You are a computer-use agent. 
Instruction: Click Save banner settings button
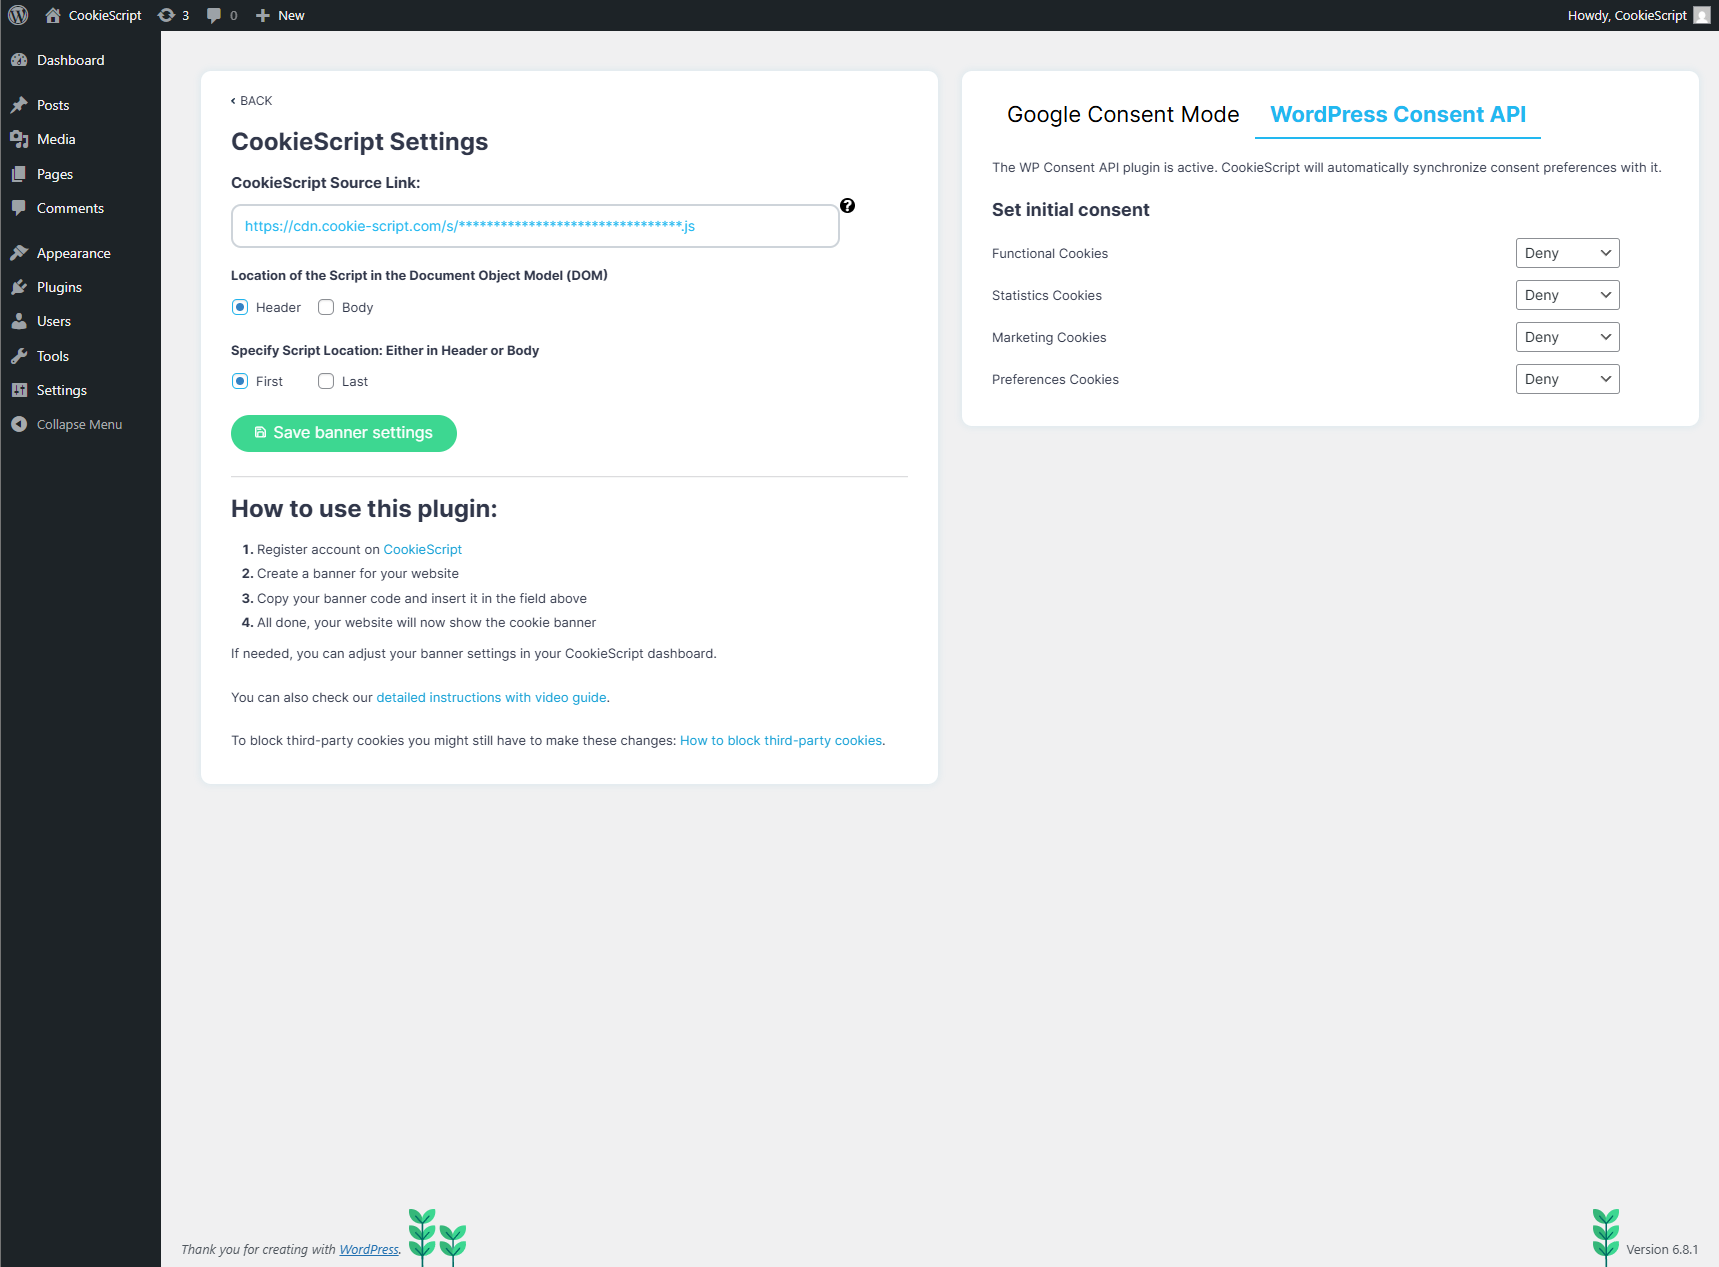pyautogui.click(x=344, y=433)
